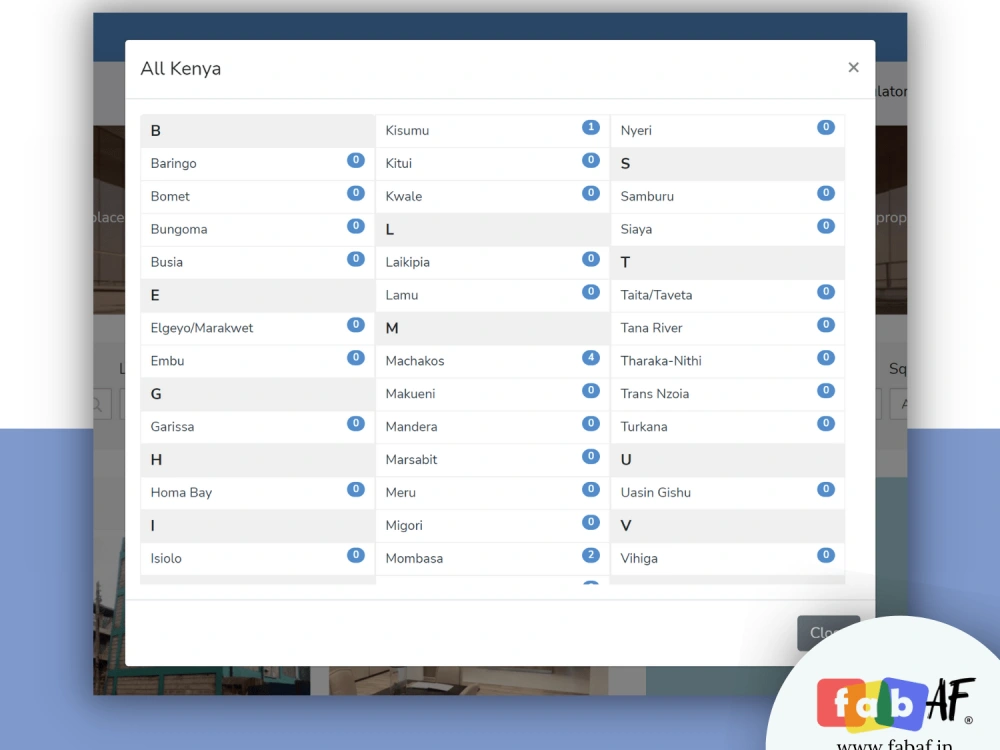Click the Mombasa count badge showing 2
The height and width of the screenshot is (750, 1000).
pos(591,555)
